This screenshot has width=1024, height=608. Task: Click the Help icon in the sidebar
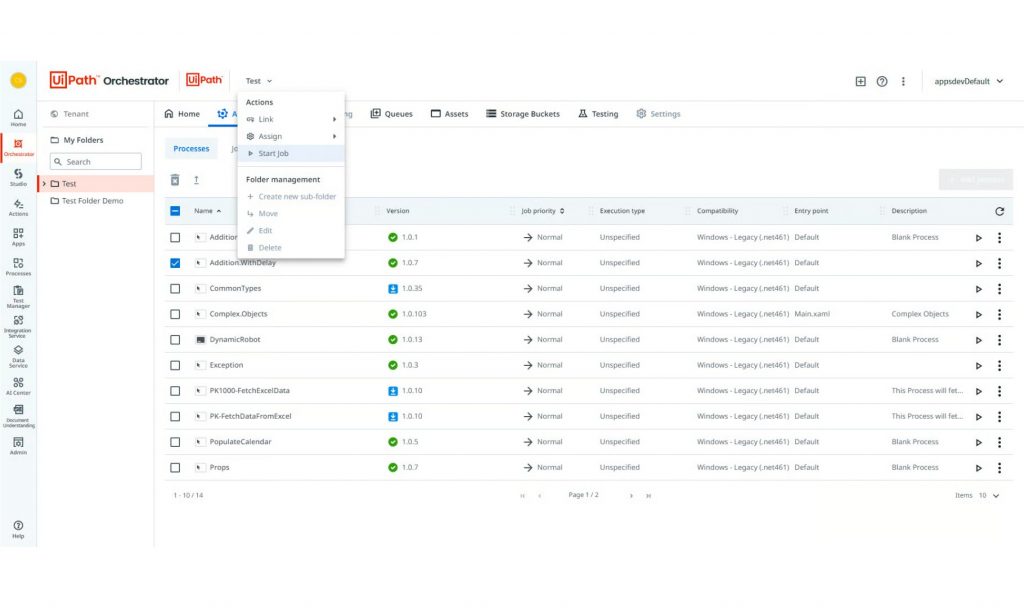click(x=18, y=529)
